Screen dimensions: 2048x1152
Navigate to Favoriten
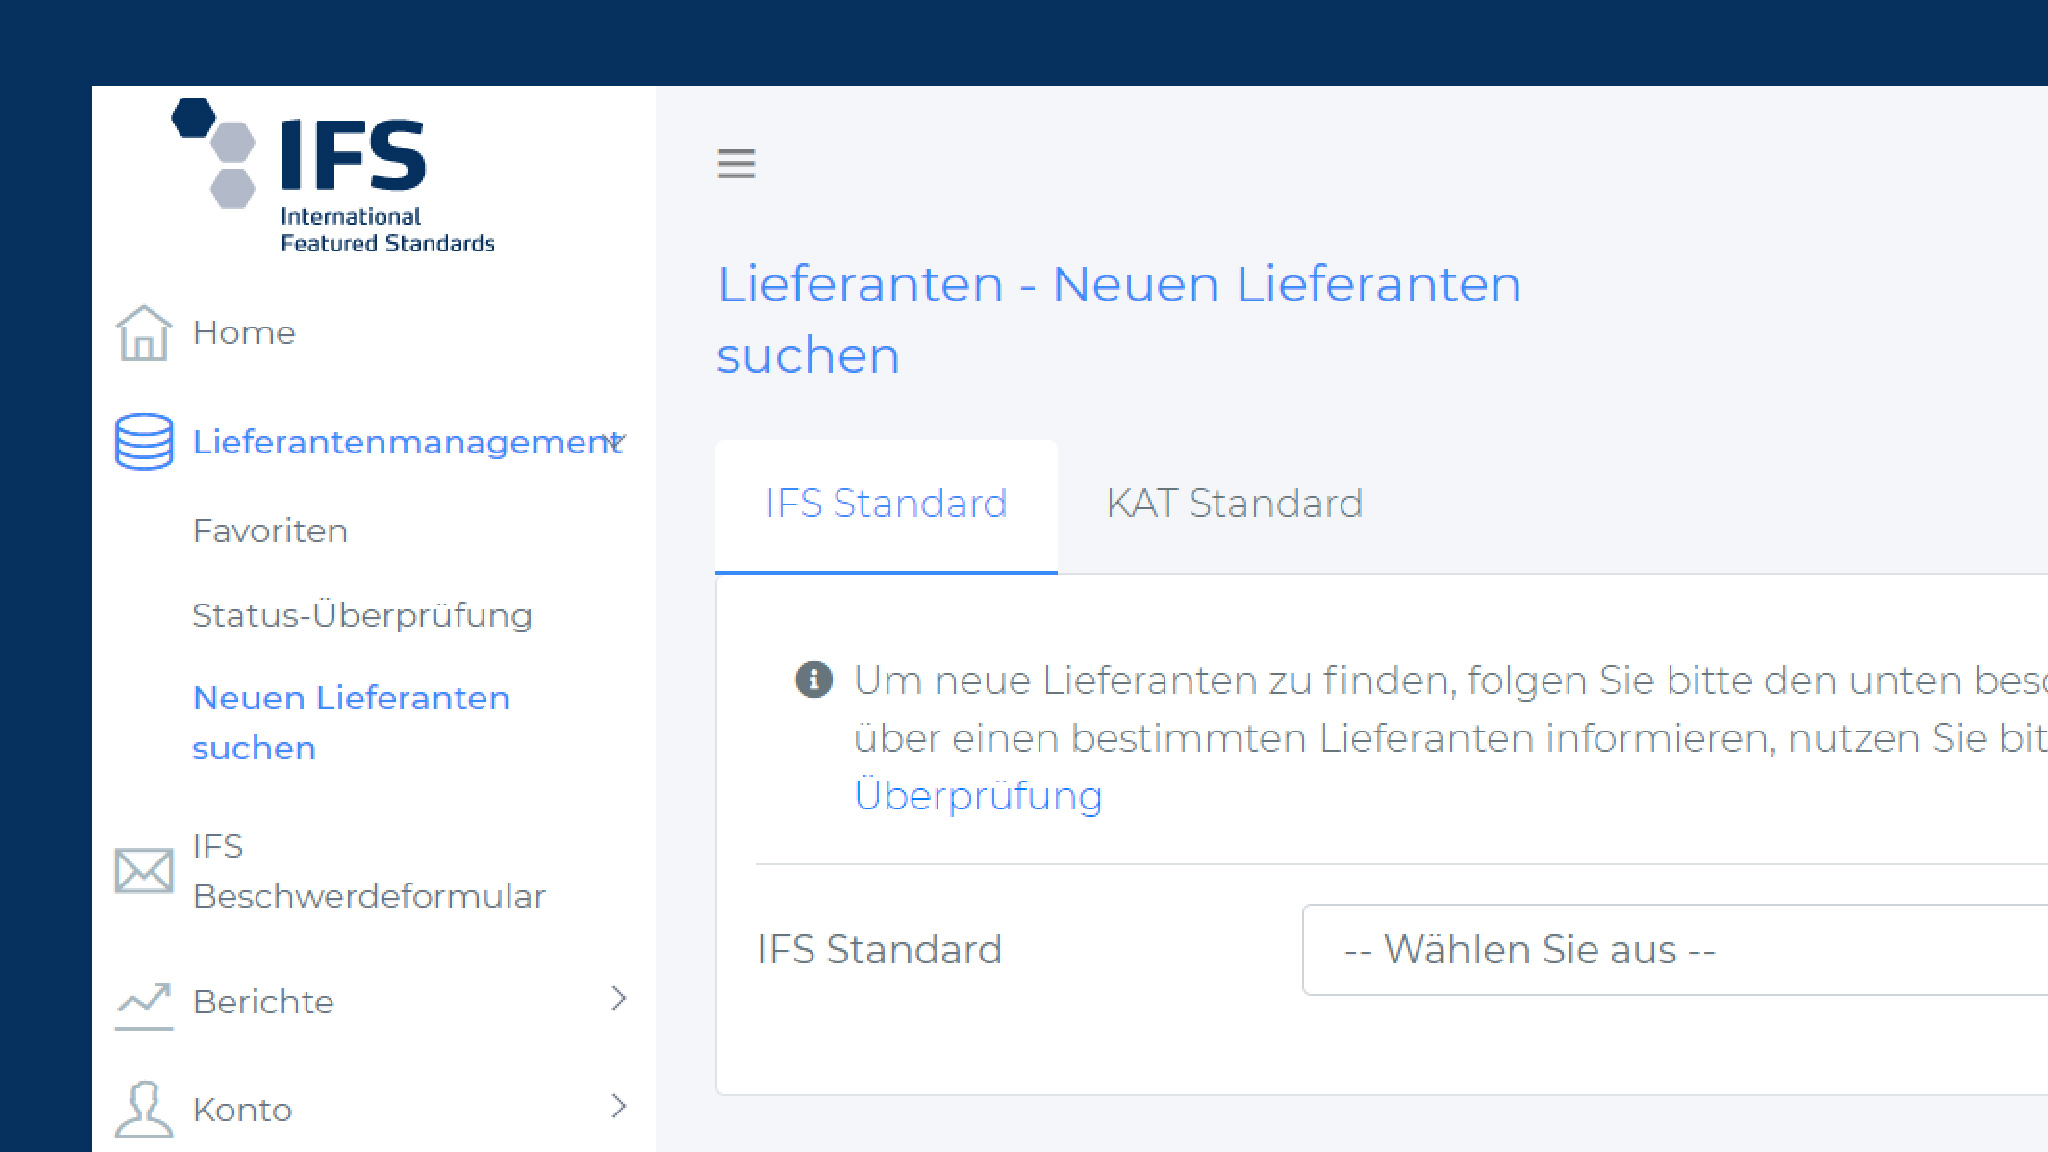[268, 530]
